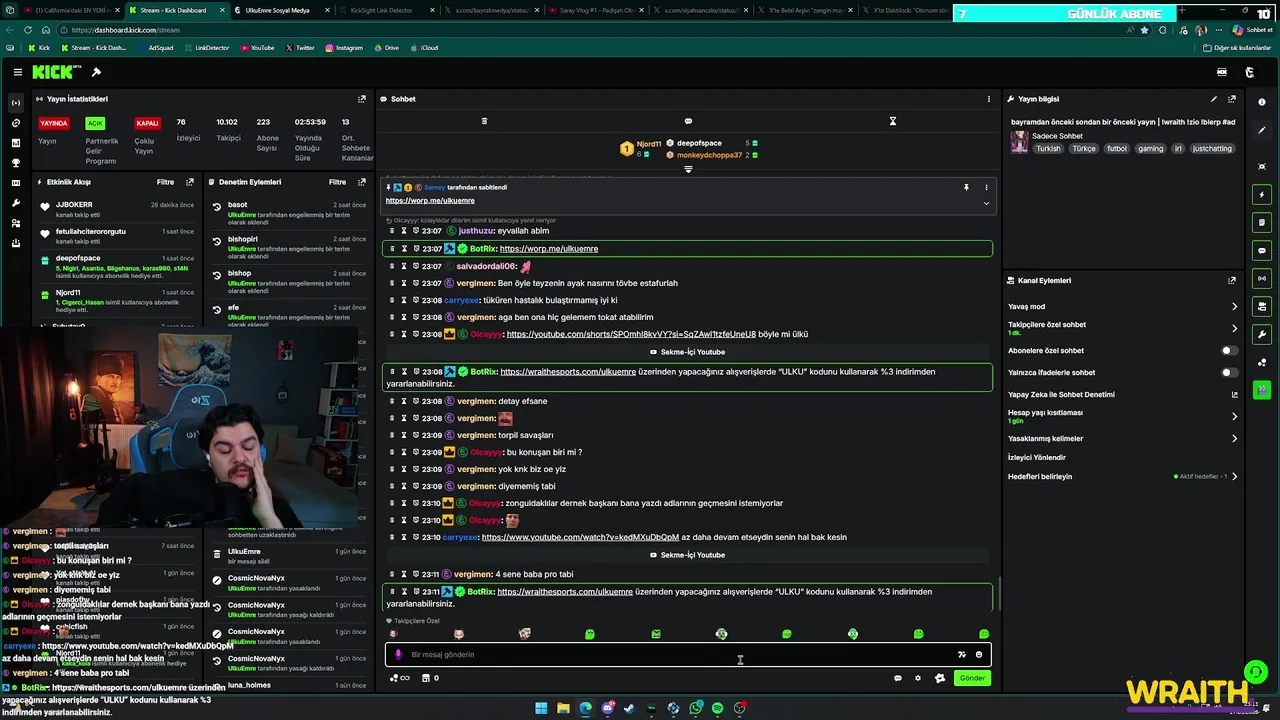Click the chat panel scrollbar

coord(998,593)
